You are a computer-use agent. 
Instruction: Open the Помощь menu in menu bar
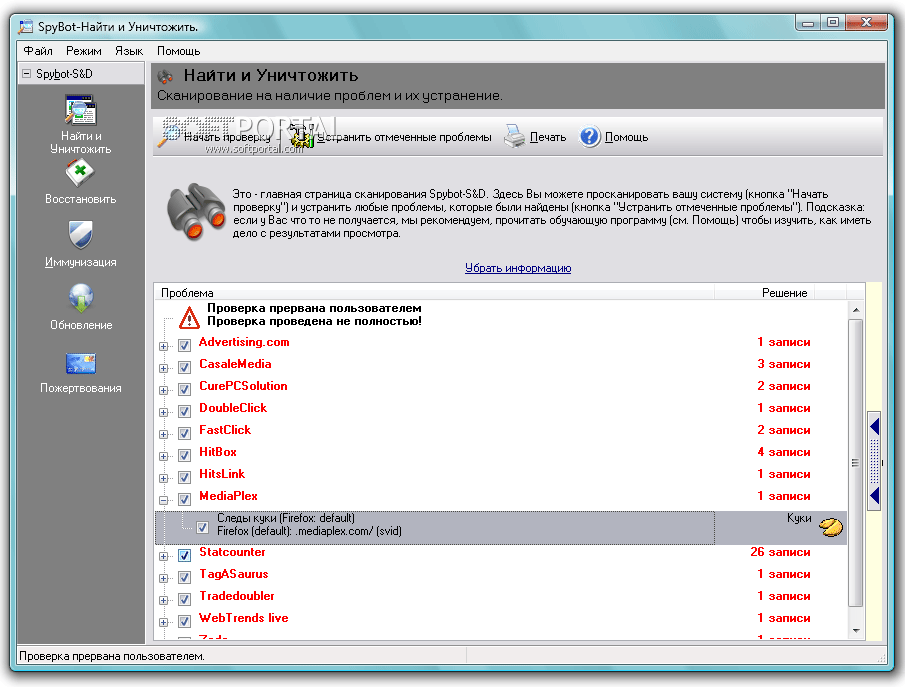point(178,51)
